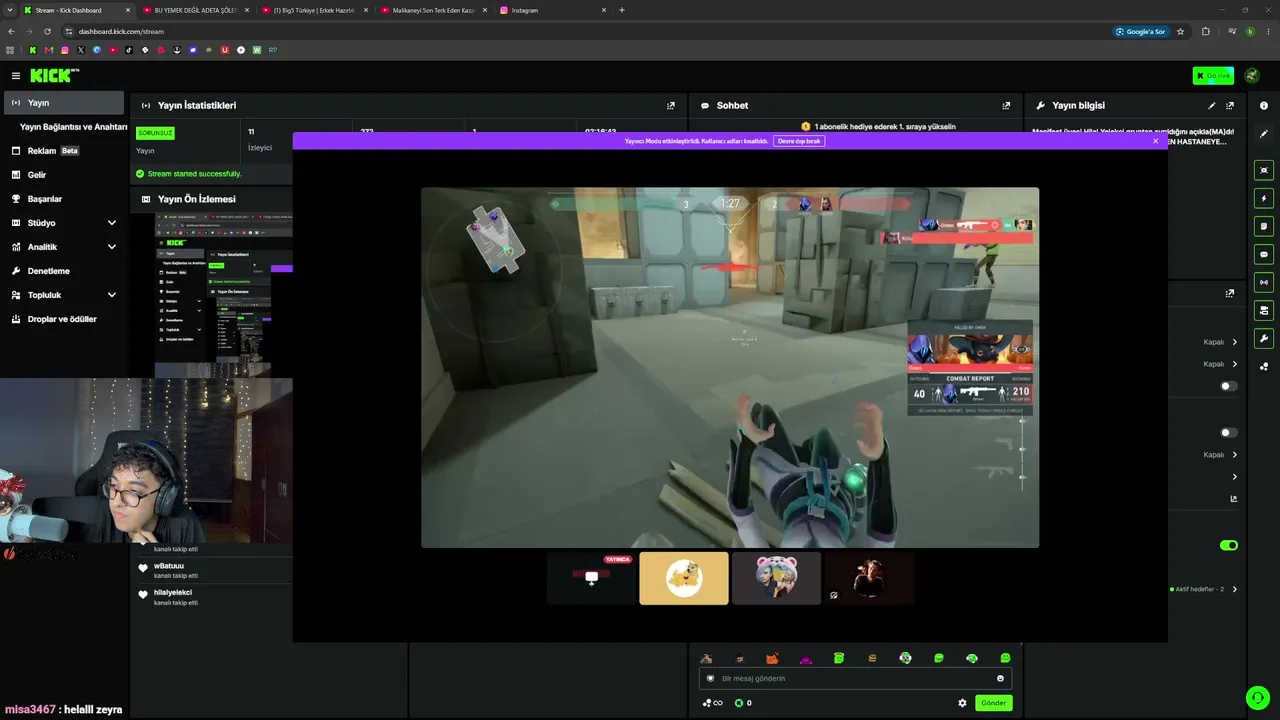The height and width of the screenshot is (720, 1280).
Task: Close the purple streamer mode banner
Action: point(1155,141)
